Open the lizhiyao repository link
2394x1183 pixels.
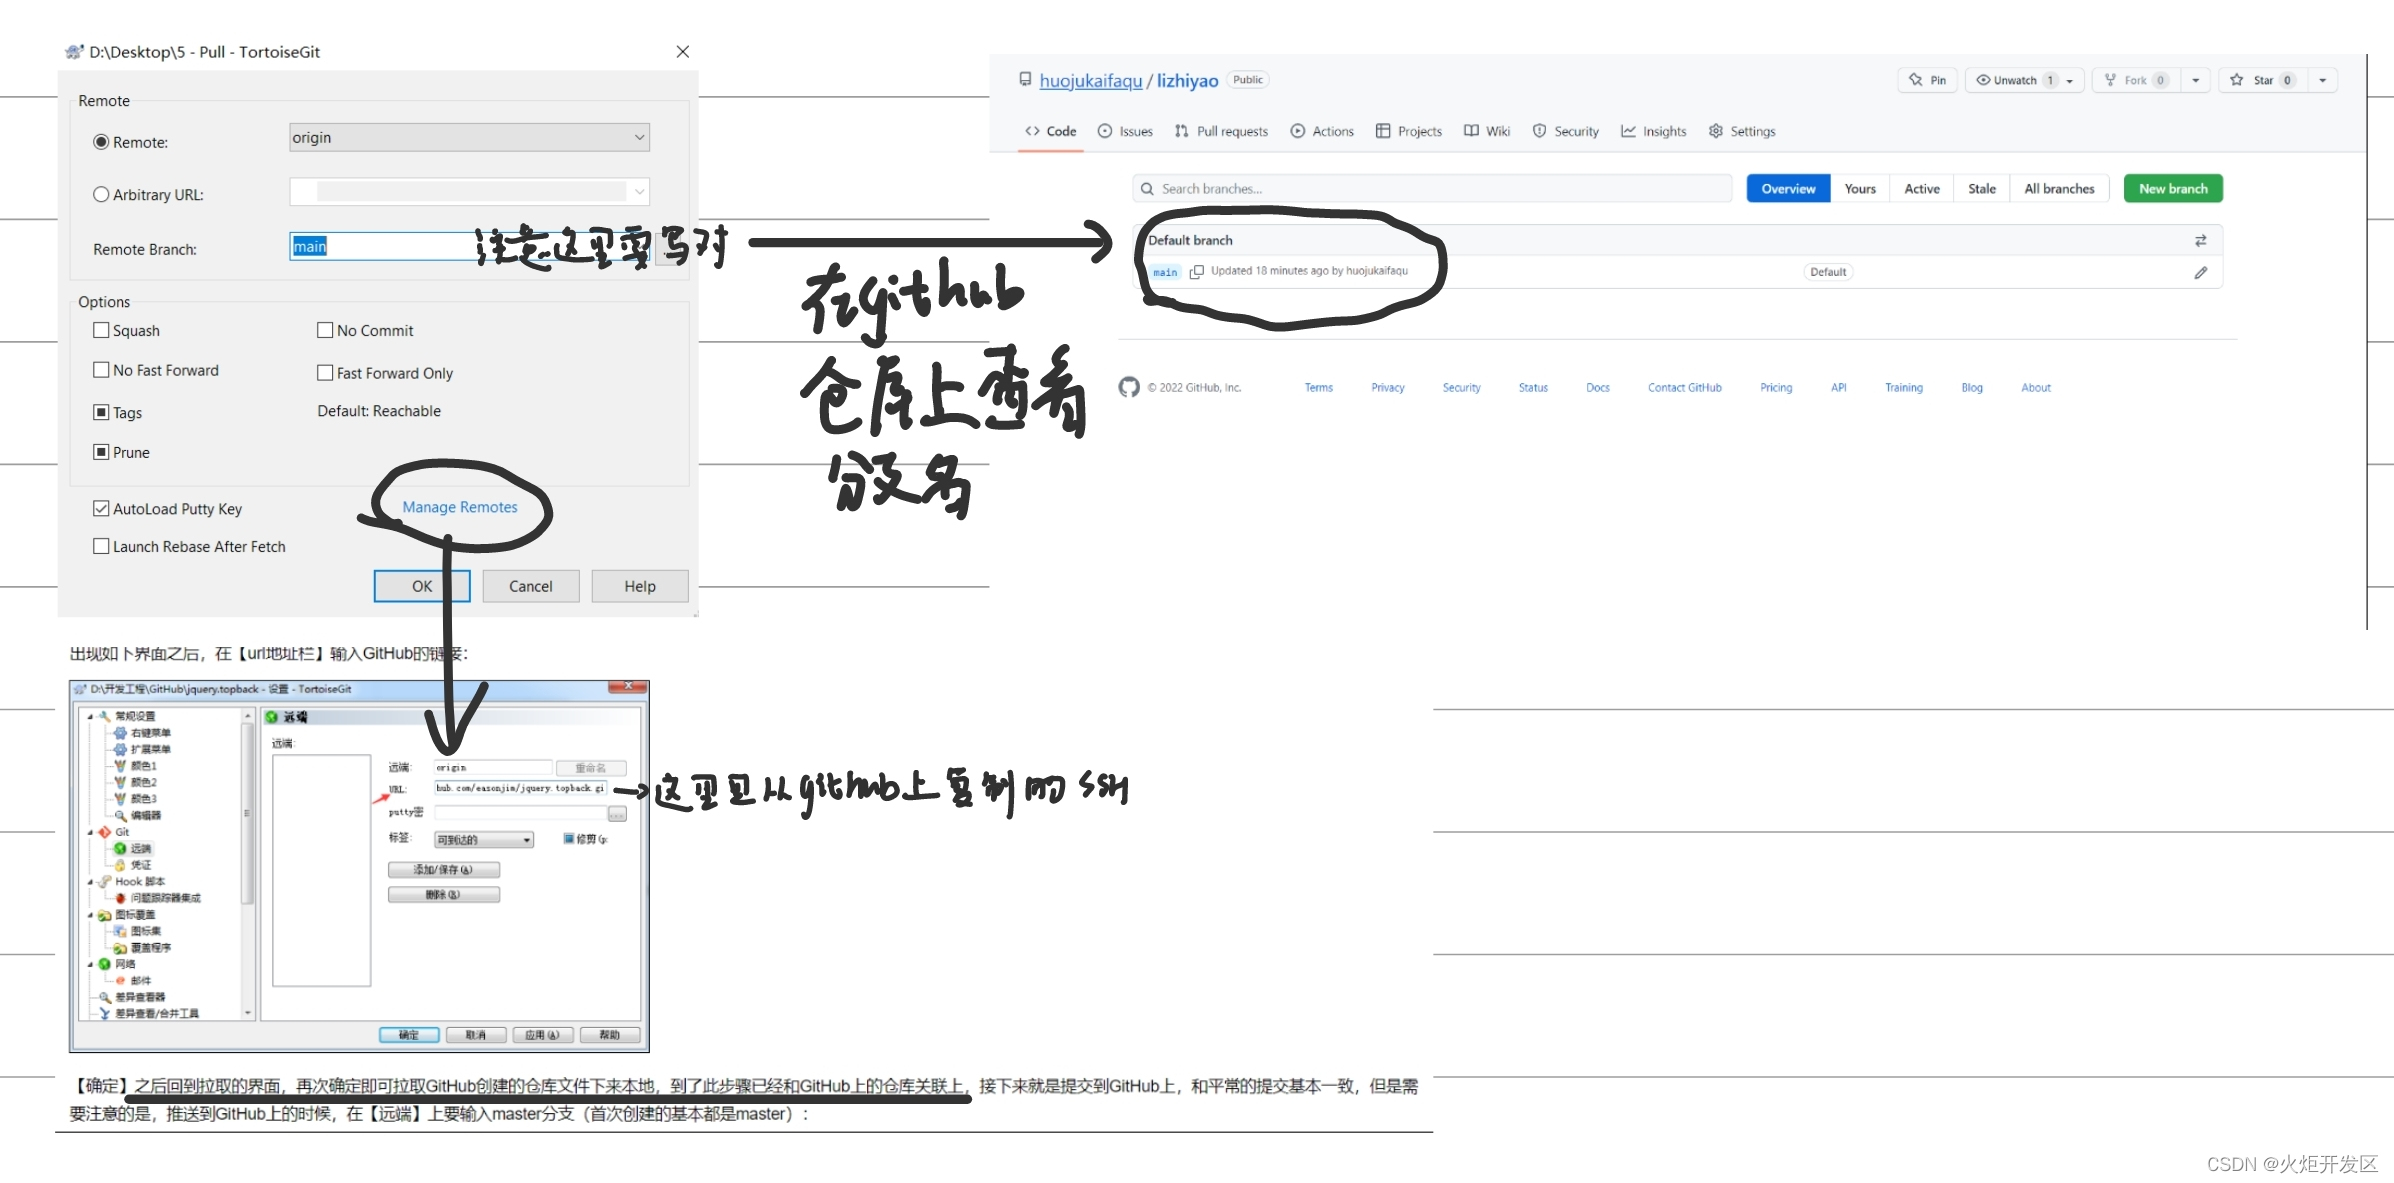tap(1187, 80)
